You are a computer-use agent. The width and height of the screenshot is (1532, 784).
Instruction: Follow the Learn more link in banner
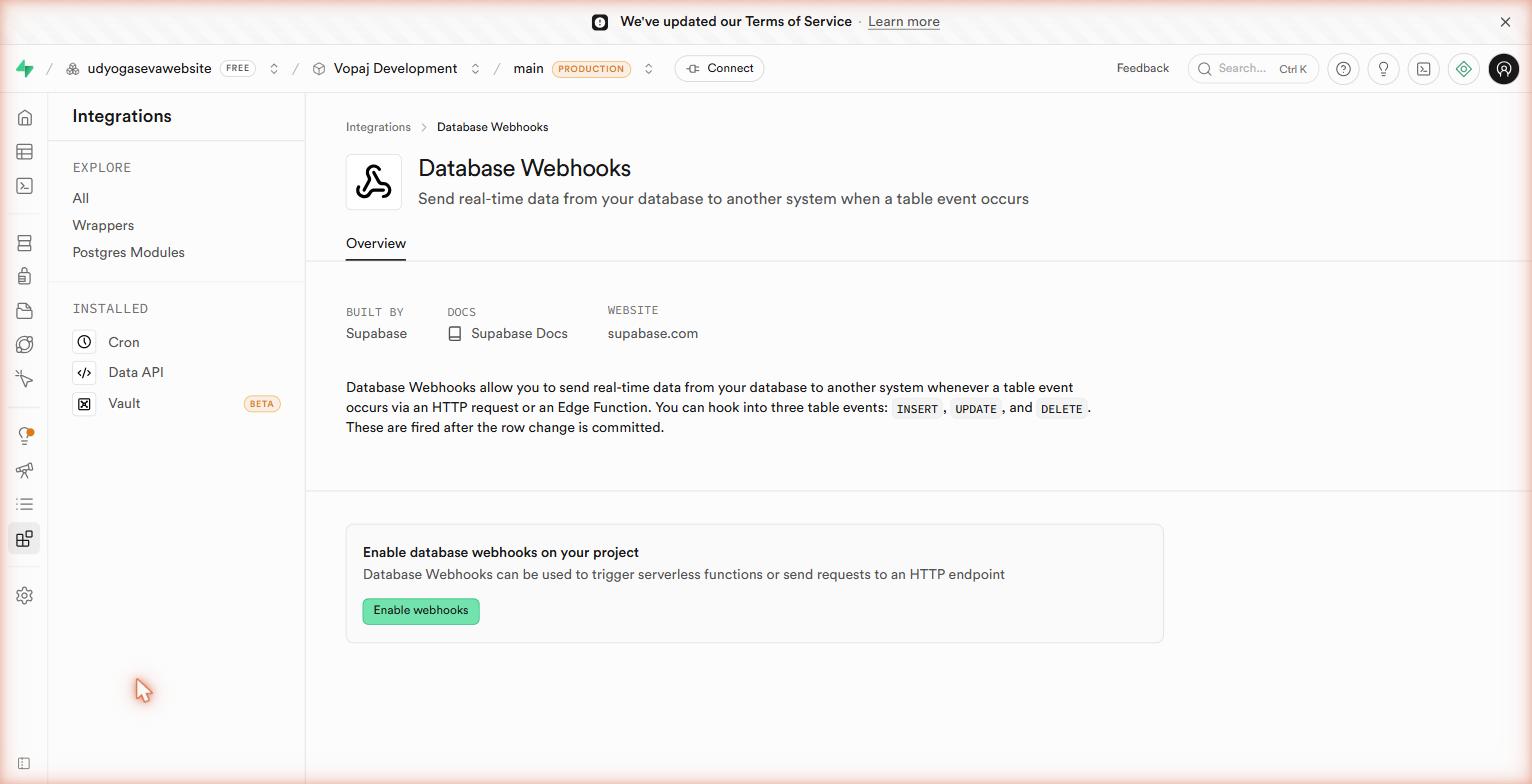903,22
